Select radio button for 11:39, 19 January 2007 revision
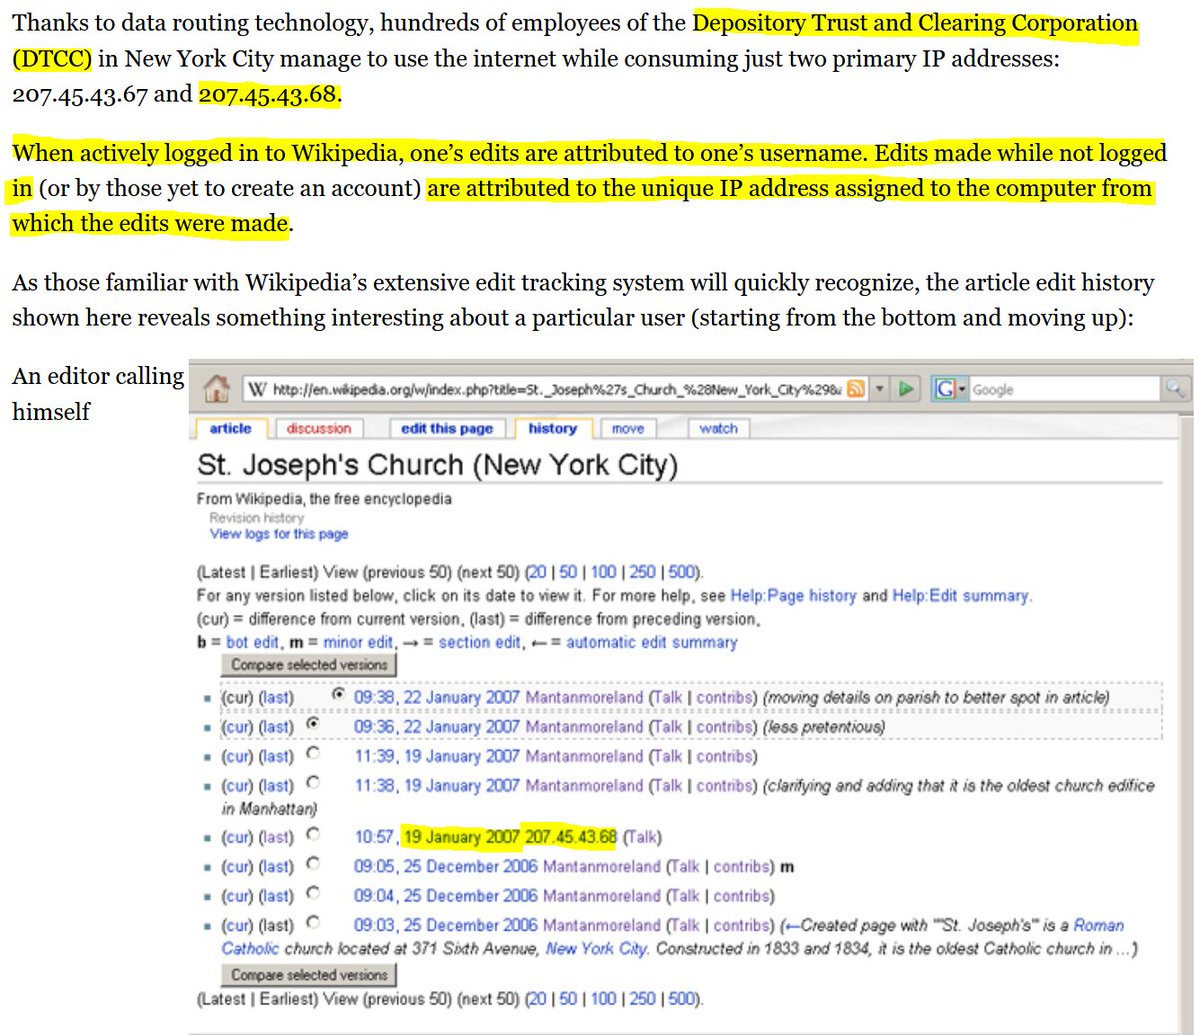Image resolution: width=1200 pixels, height=1035 pixels. pos(313,752)
